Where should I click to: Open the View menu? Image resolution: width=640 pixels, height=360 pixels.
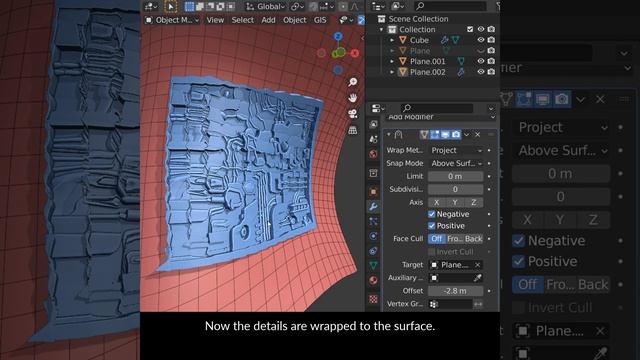pyautogui.click(x=215, y=20)
